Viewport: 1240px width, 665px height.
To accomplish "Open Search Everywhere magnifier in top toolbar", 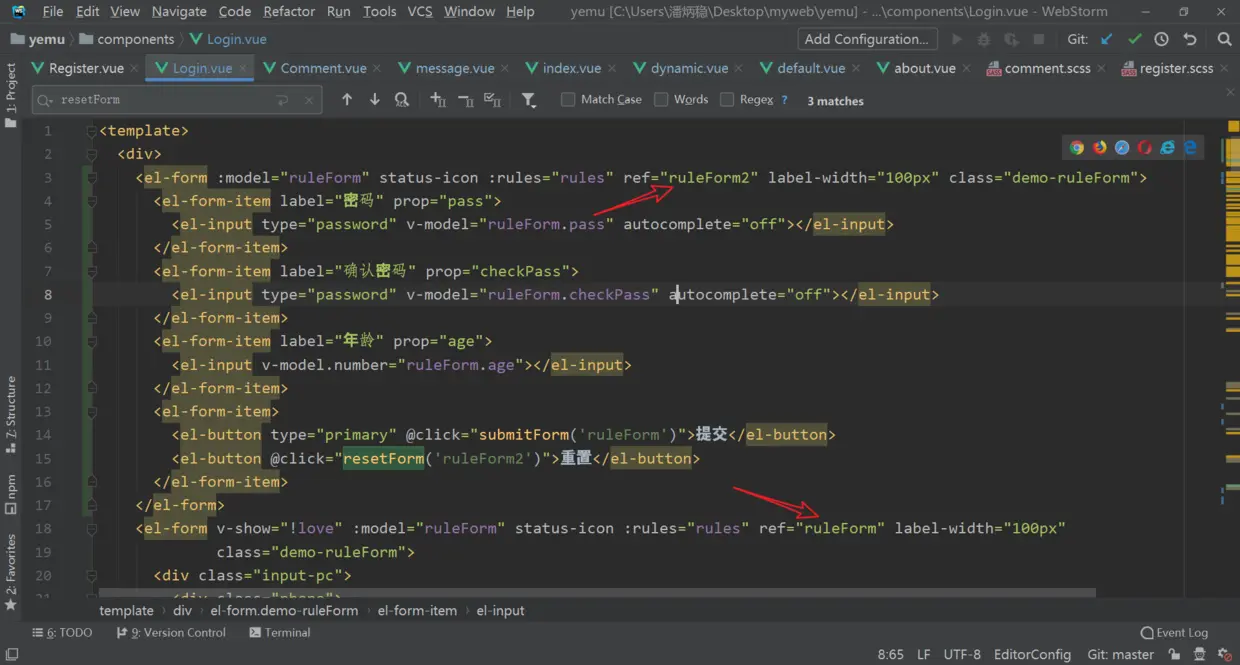I will pyautogui.click(x=1224, y=39).
